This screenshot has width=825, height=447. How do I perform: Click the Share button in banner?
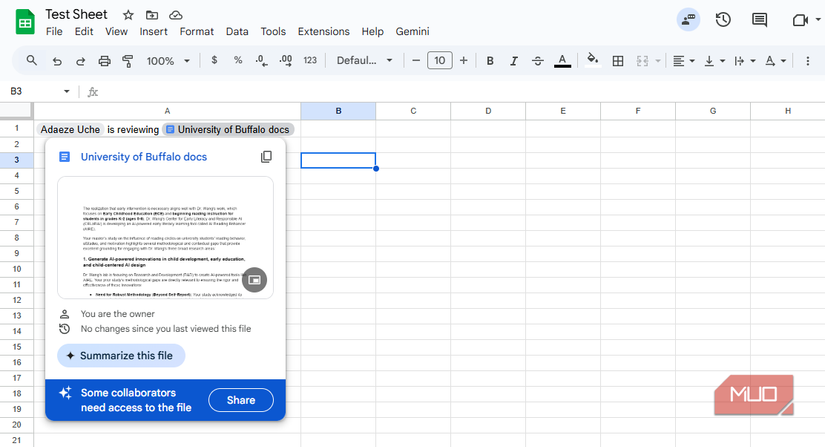[241, 400]
